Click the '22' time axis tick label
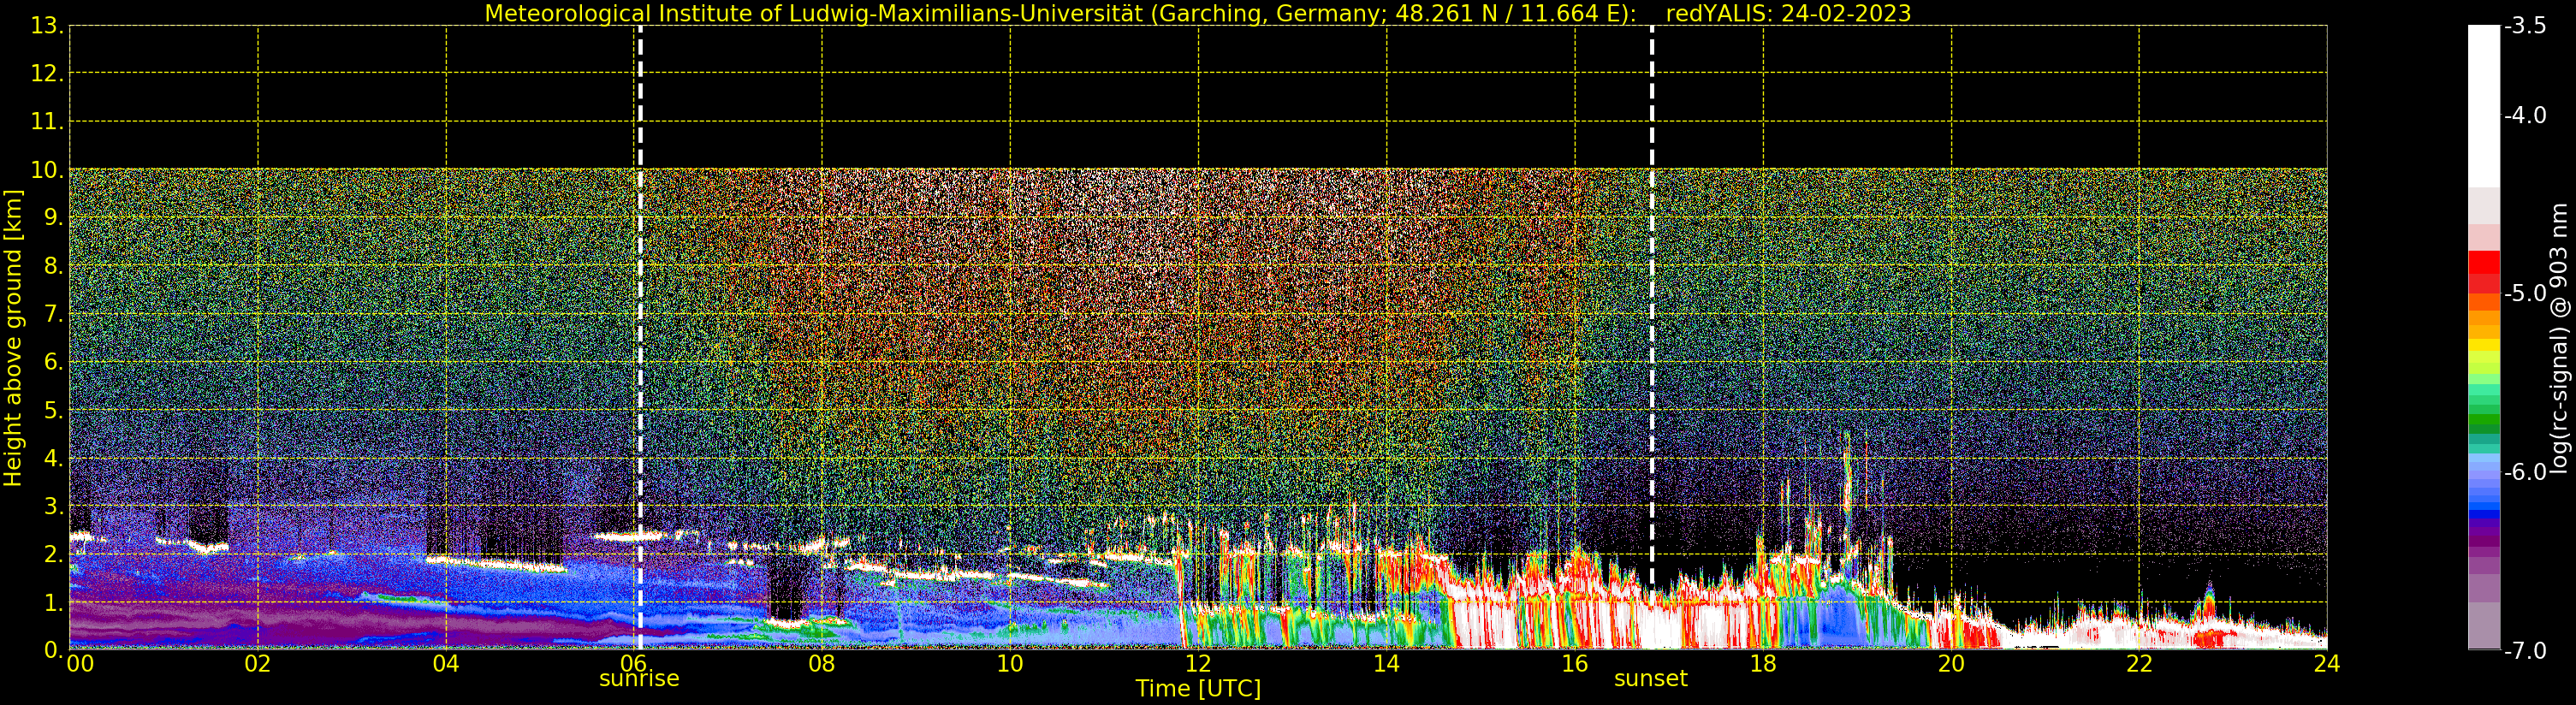2576x705 pixels. coord(2139,664)
